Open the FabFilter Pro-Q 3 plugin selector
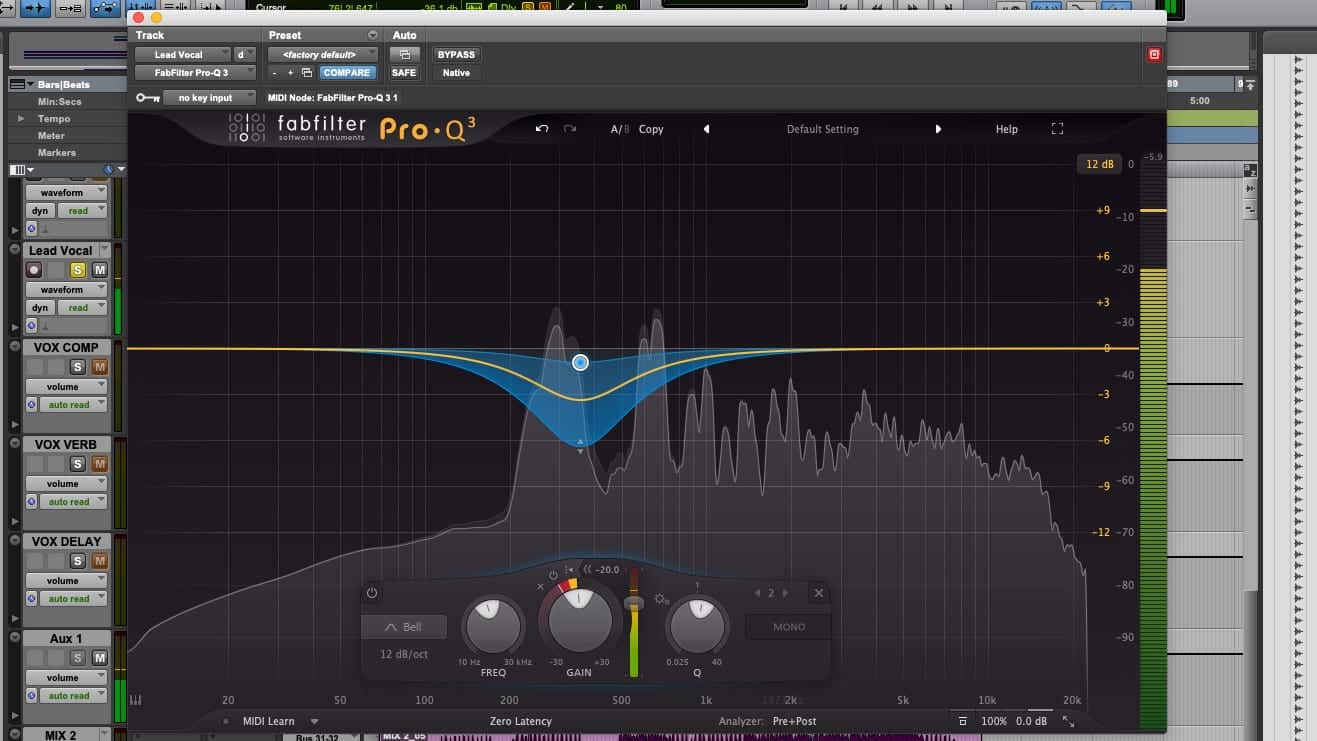This screenshot has height=741, width=1317. [196, 73]
